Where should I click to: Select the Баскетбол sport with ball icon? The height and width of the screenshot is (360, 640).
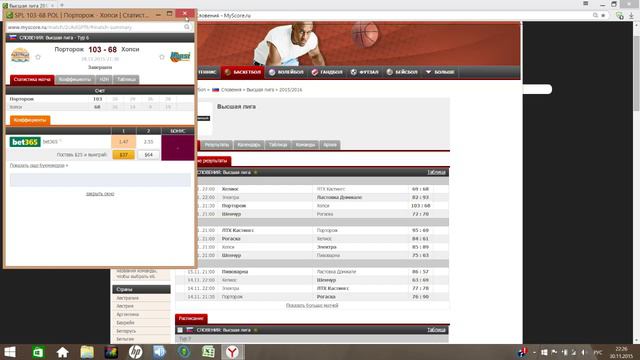tap(242, 72)
